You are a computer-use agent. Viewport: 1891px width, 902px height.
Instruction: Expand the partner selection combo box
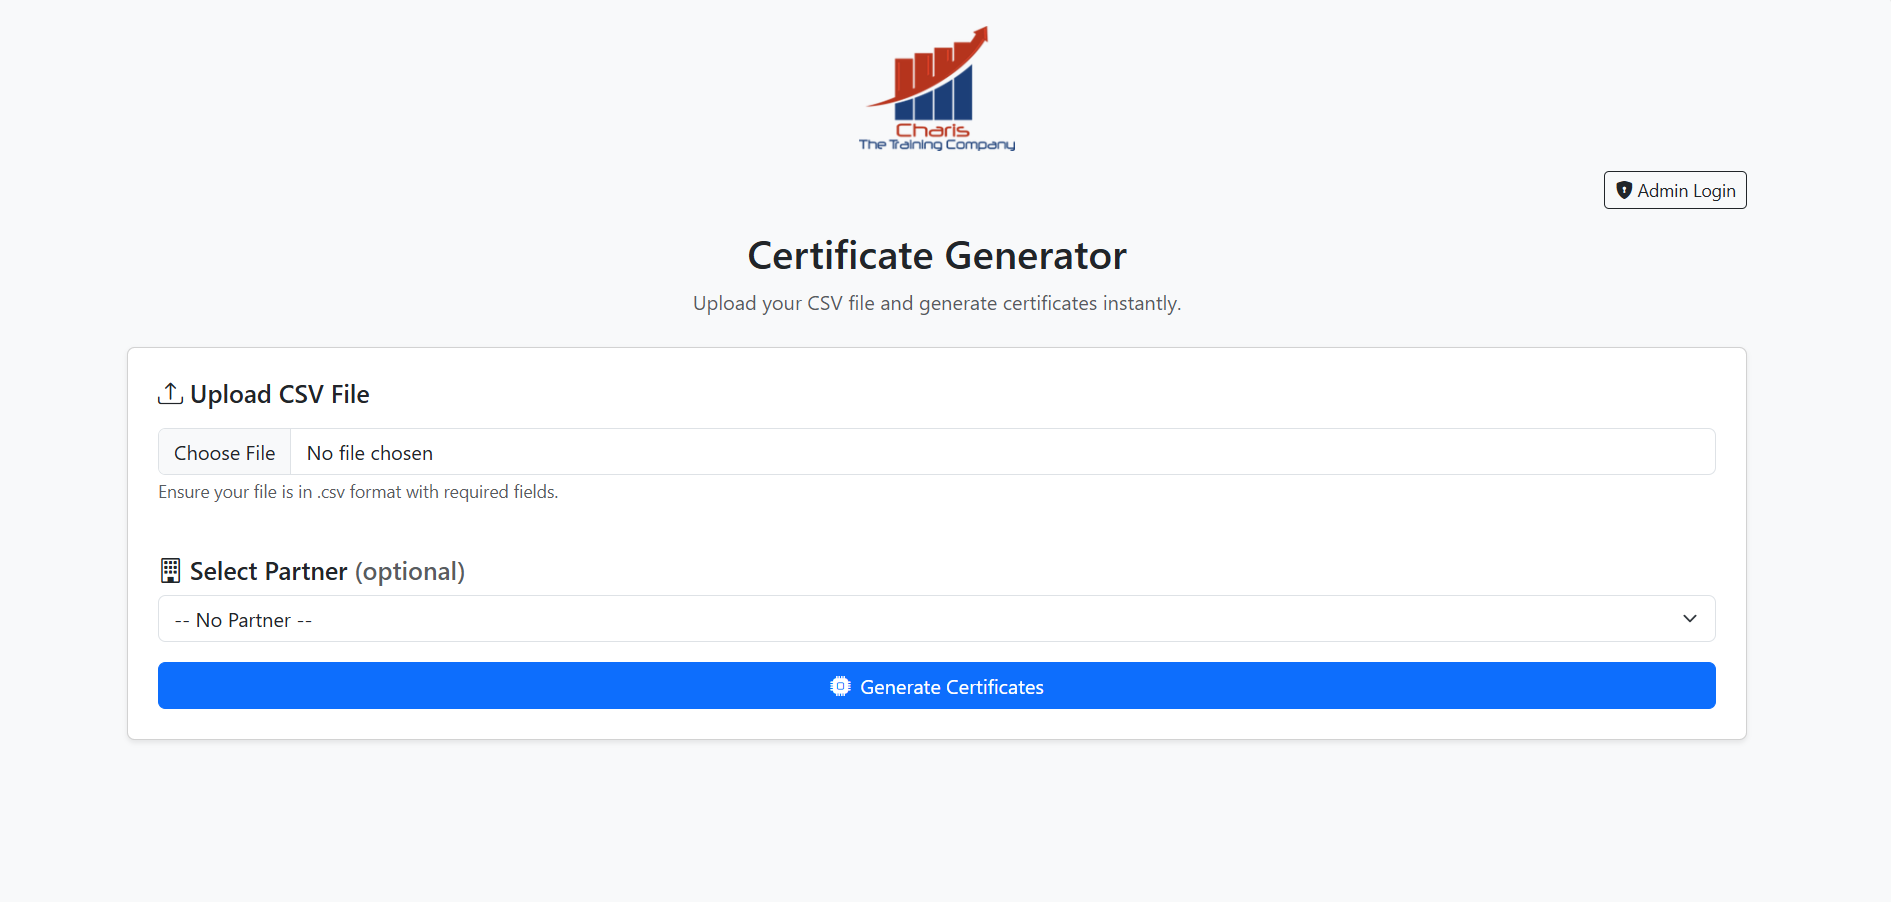point(935,618)
